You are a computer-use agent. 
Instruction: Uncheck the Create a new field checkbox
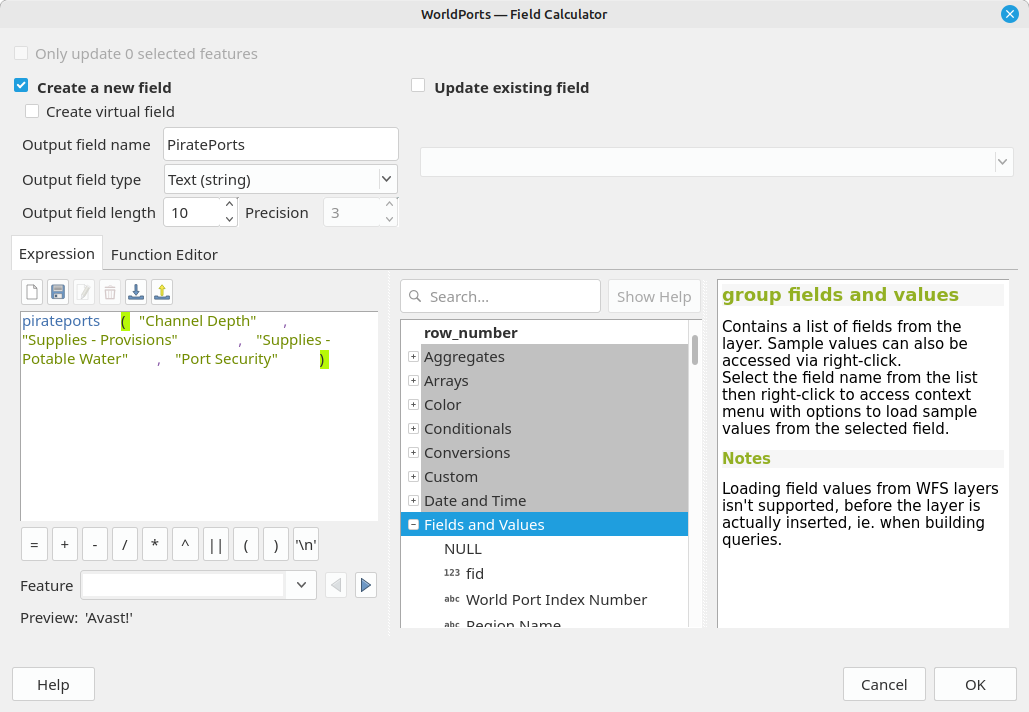click(21, 87)
